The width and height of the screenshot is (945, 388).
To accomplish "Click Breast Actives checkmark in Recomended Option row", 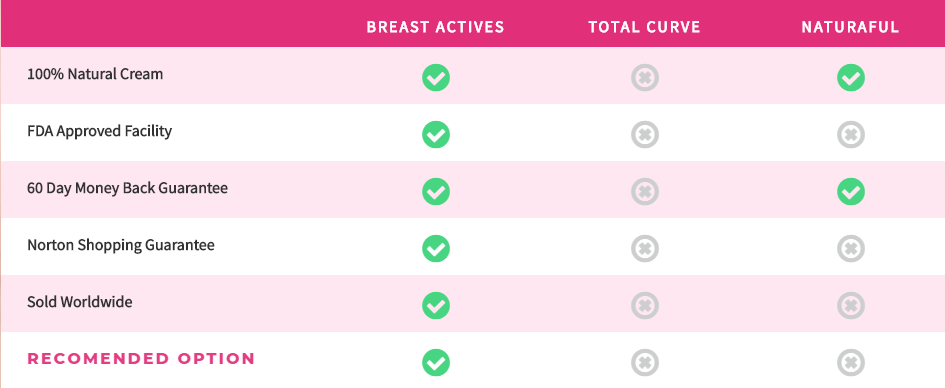I will (436, 363).
